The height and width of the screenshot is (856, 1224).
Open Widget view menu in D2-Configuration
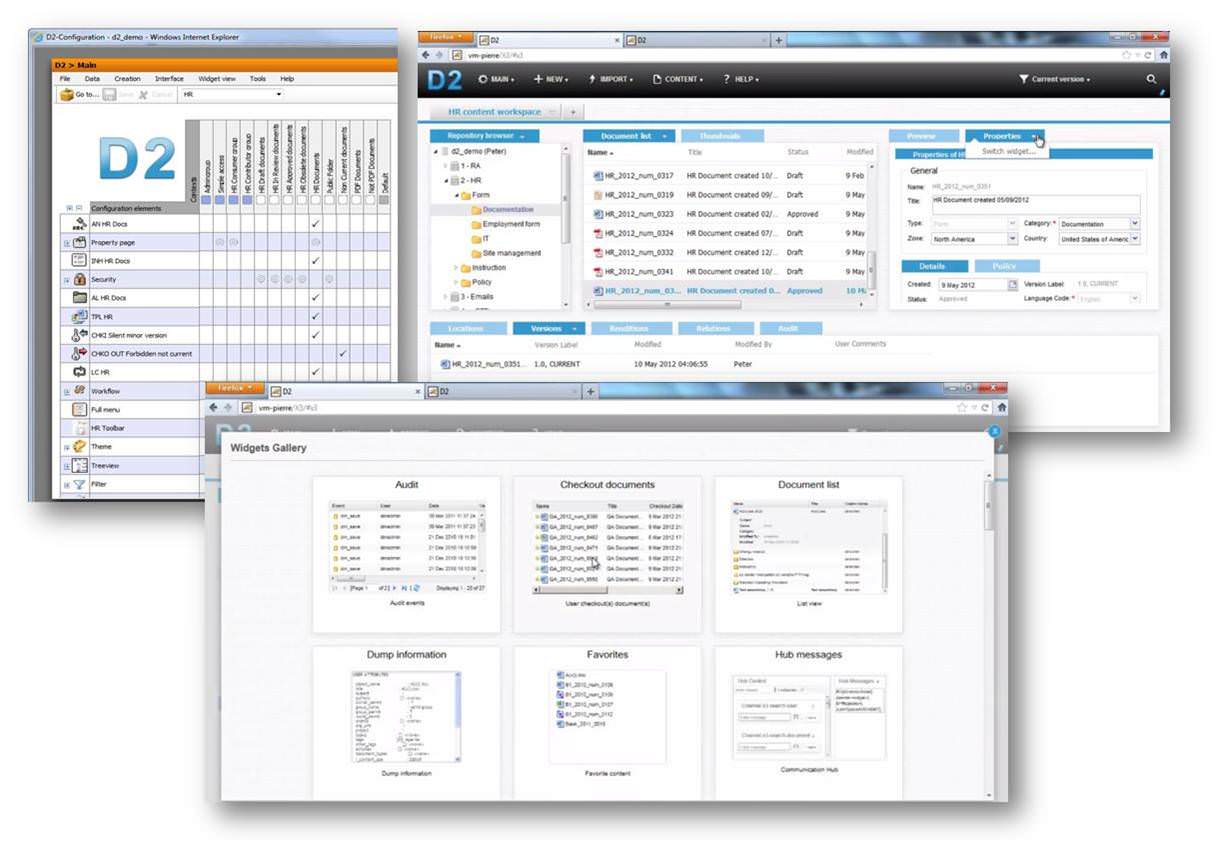click(217, 78)
